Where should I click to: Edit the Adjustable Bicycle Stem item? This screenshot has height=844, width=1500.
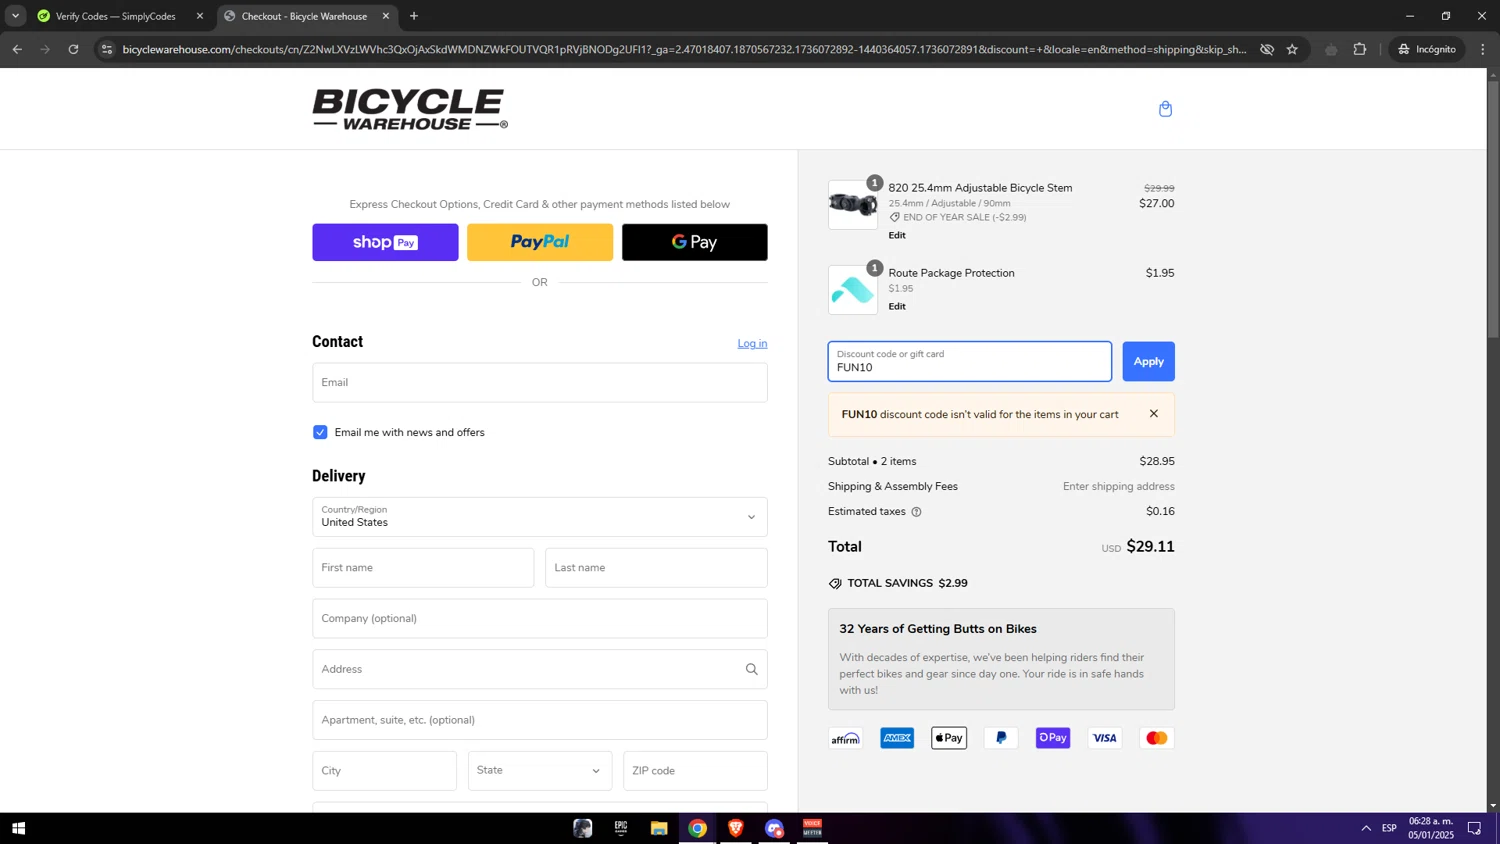(897, 235)
